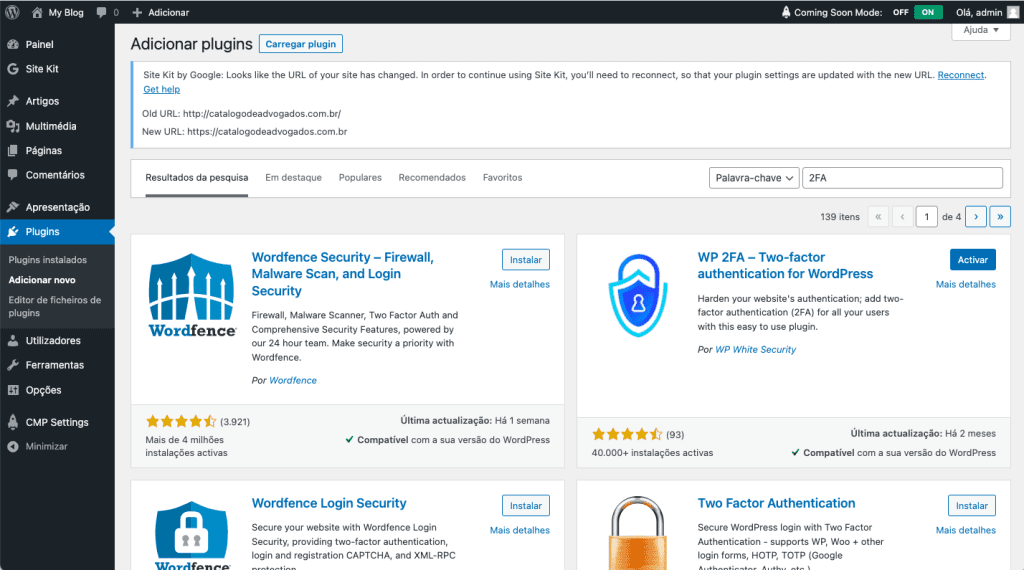This screenshot has width=1024, height=570.
Task: Click the Utilizadores user icon
Action: click(x=13, y=341)
